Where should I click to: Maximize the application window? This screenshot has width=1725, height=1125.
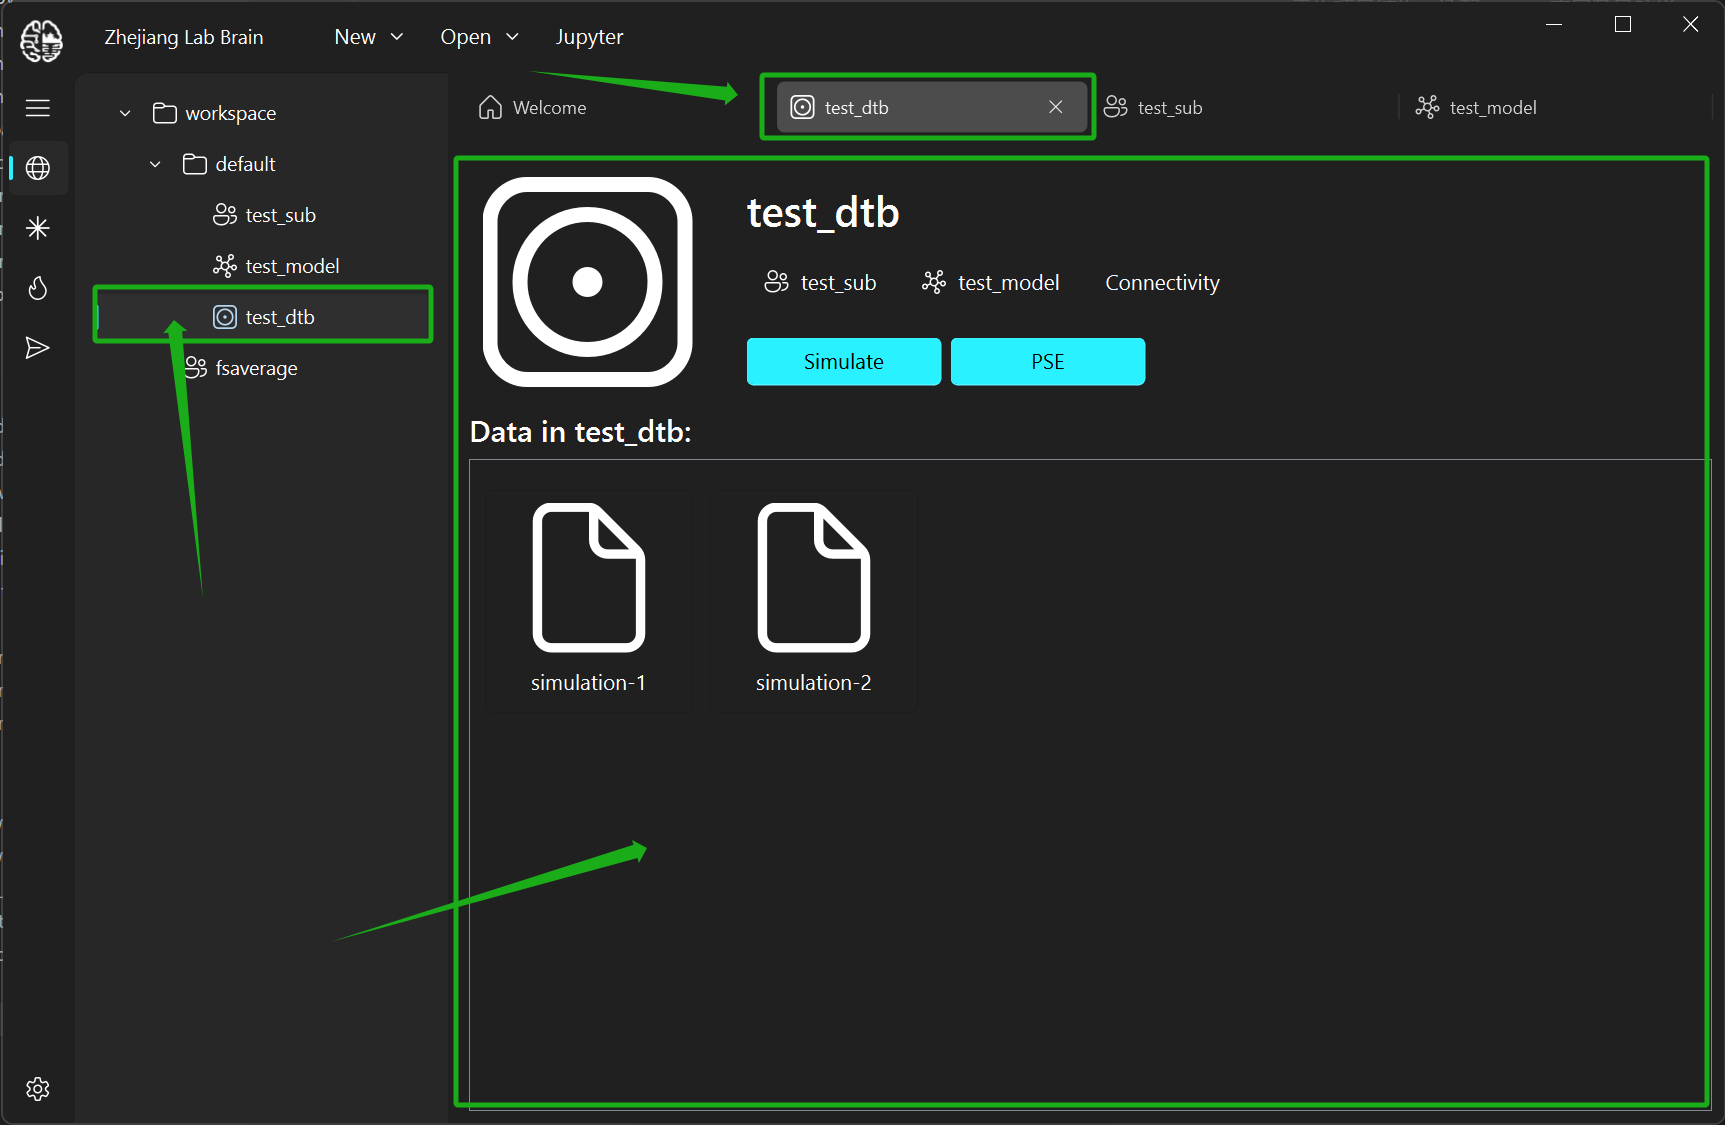1623,24
